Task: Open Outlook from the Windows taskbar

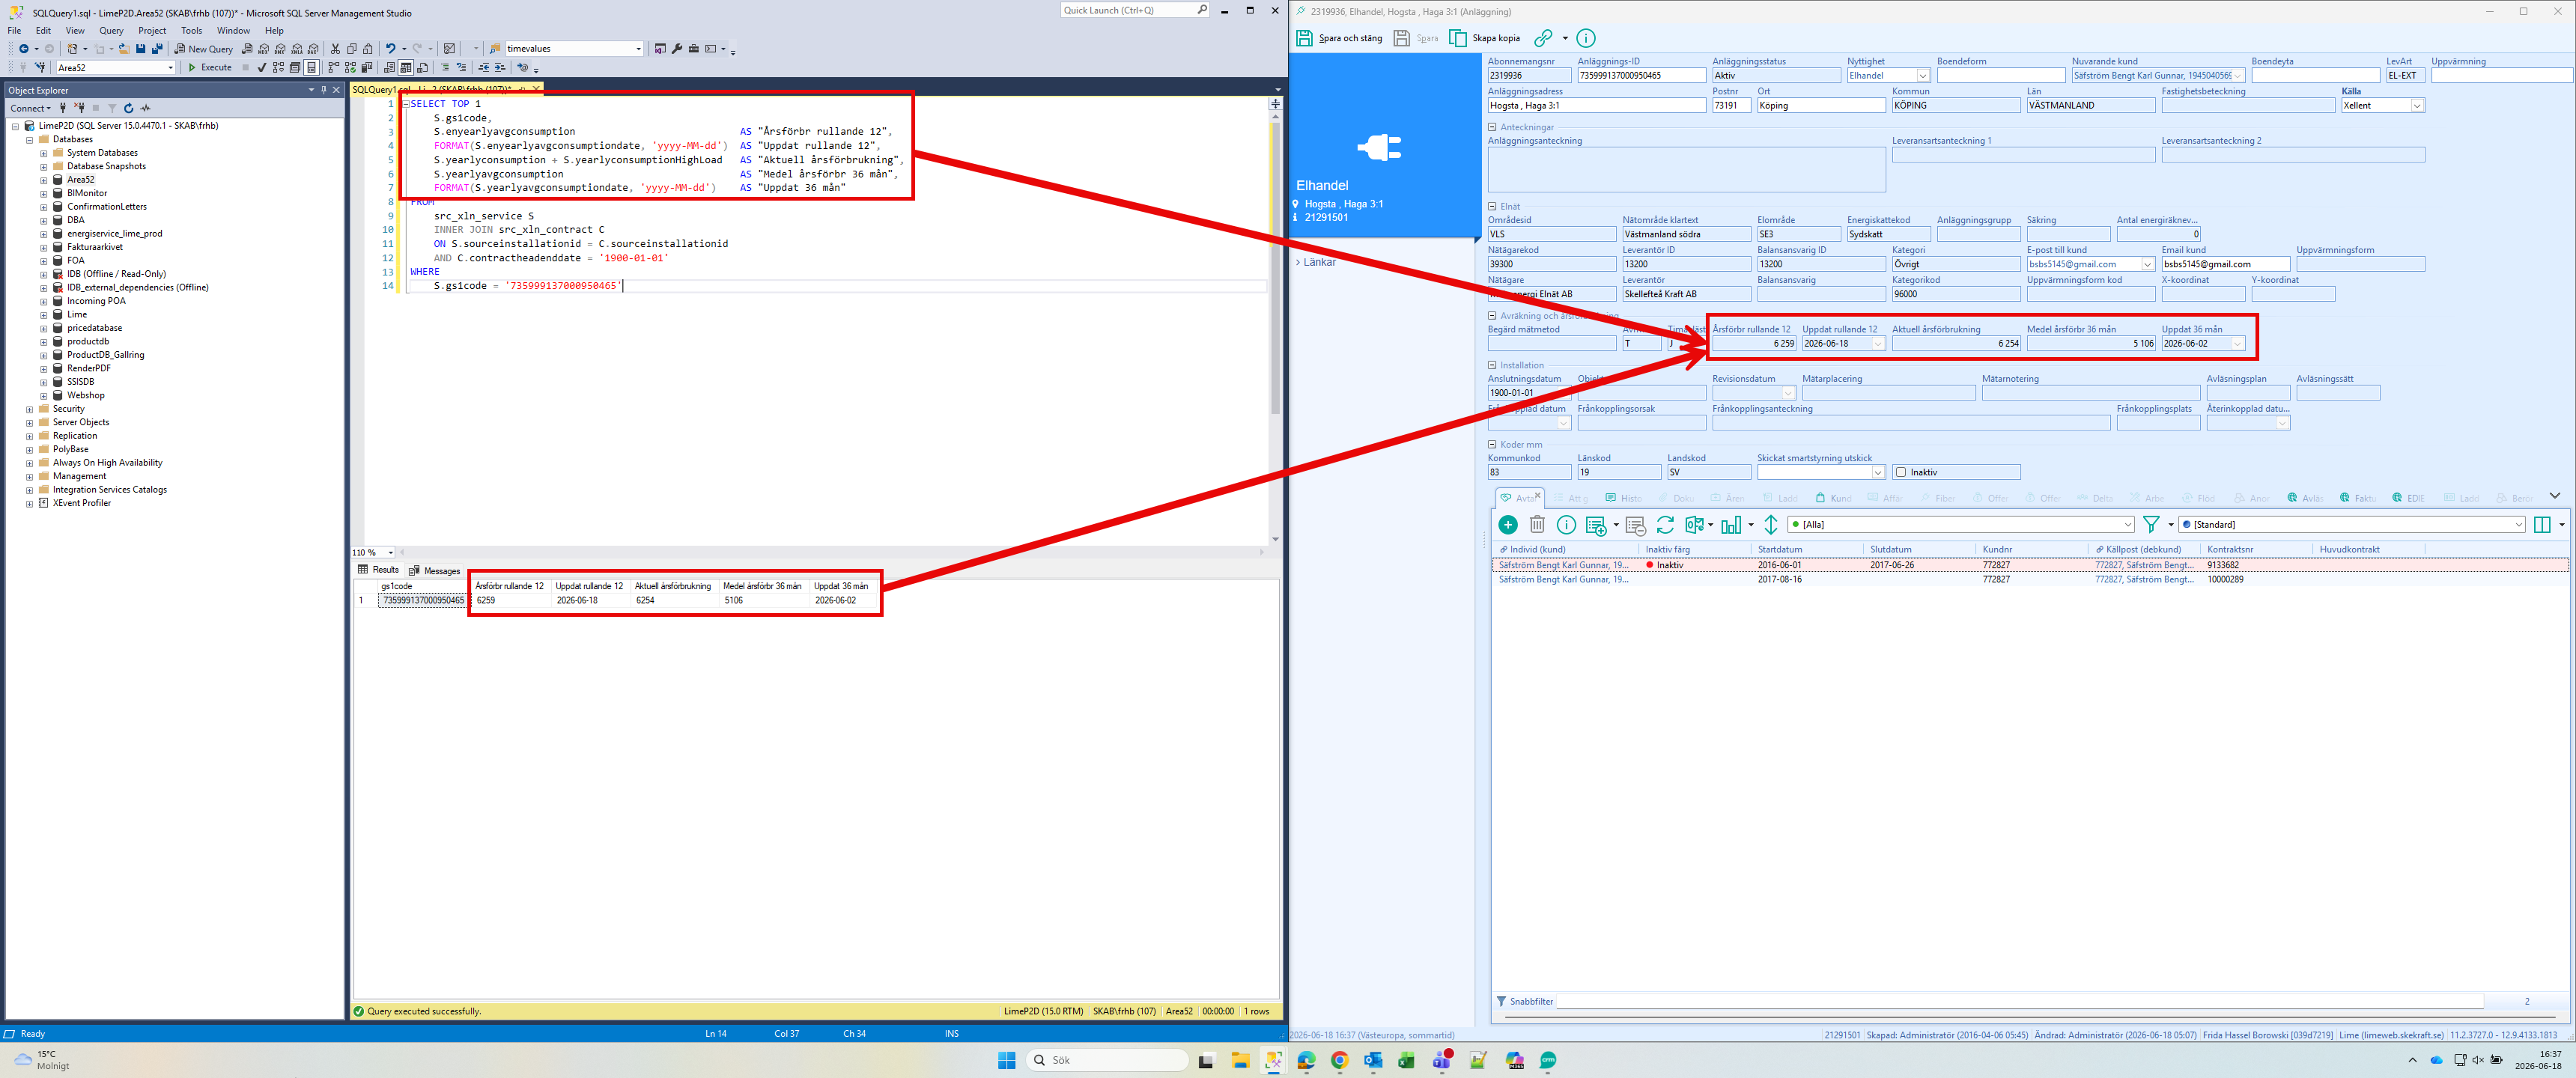Action: [x=1373, y=1060]
